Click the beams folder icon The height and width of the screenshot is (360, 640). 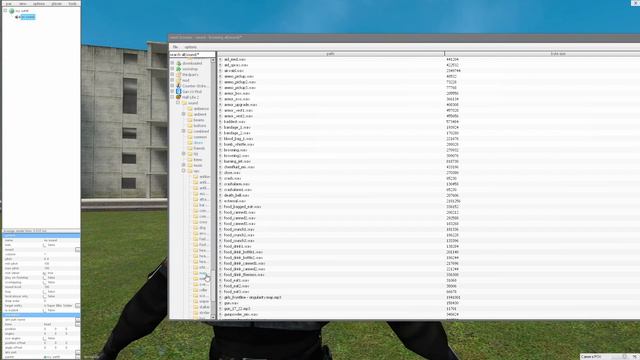point(190,120)
